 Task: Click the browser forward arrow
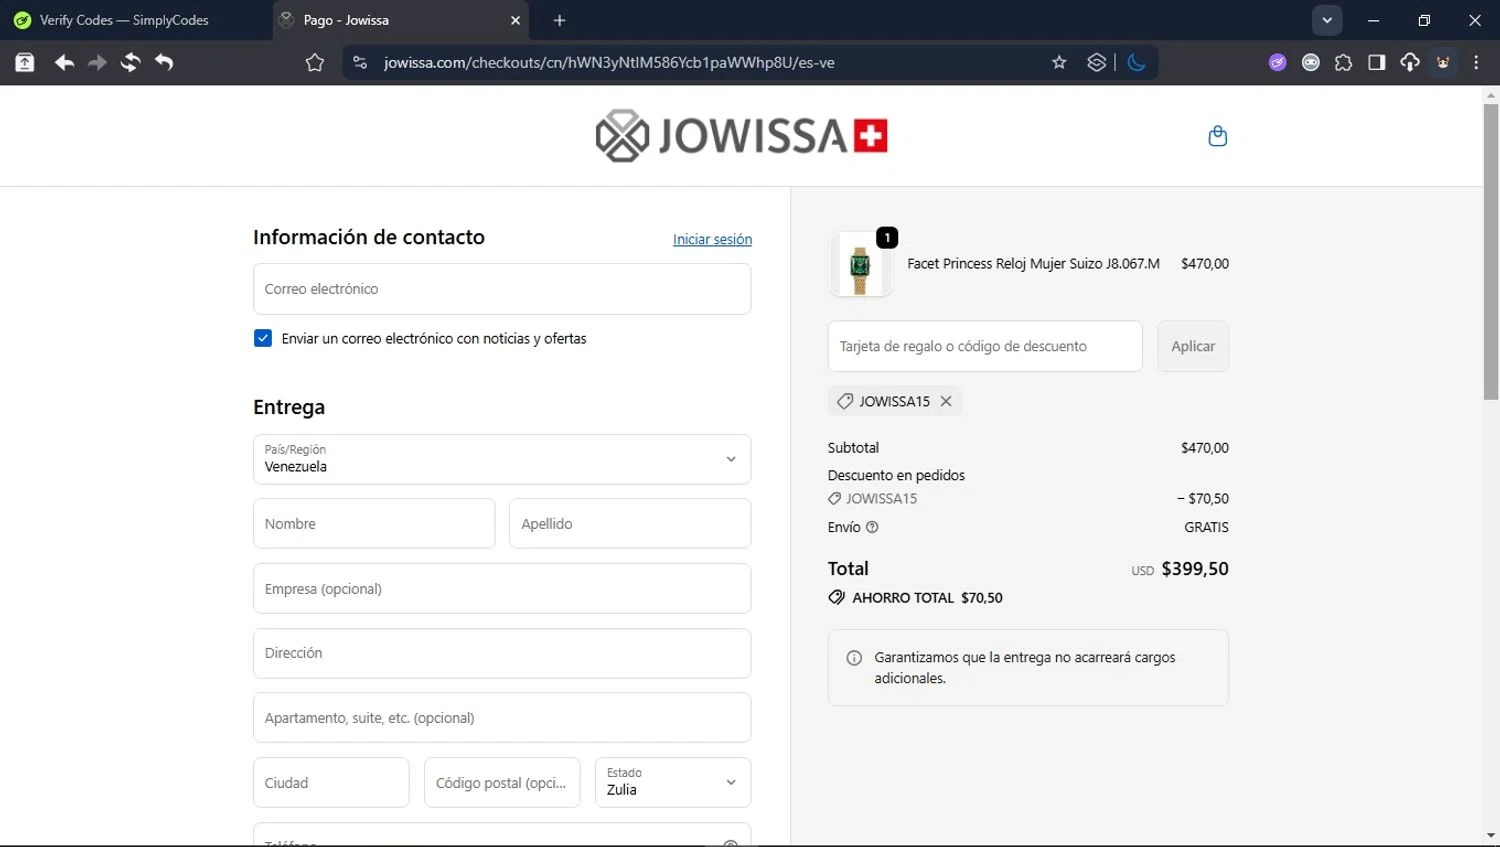coord(97,62)
